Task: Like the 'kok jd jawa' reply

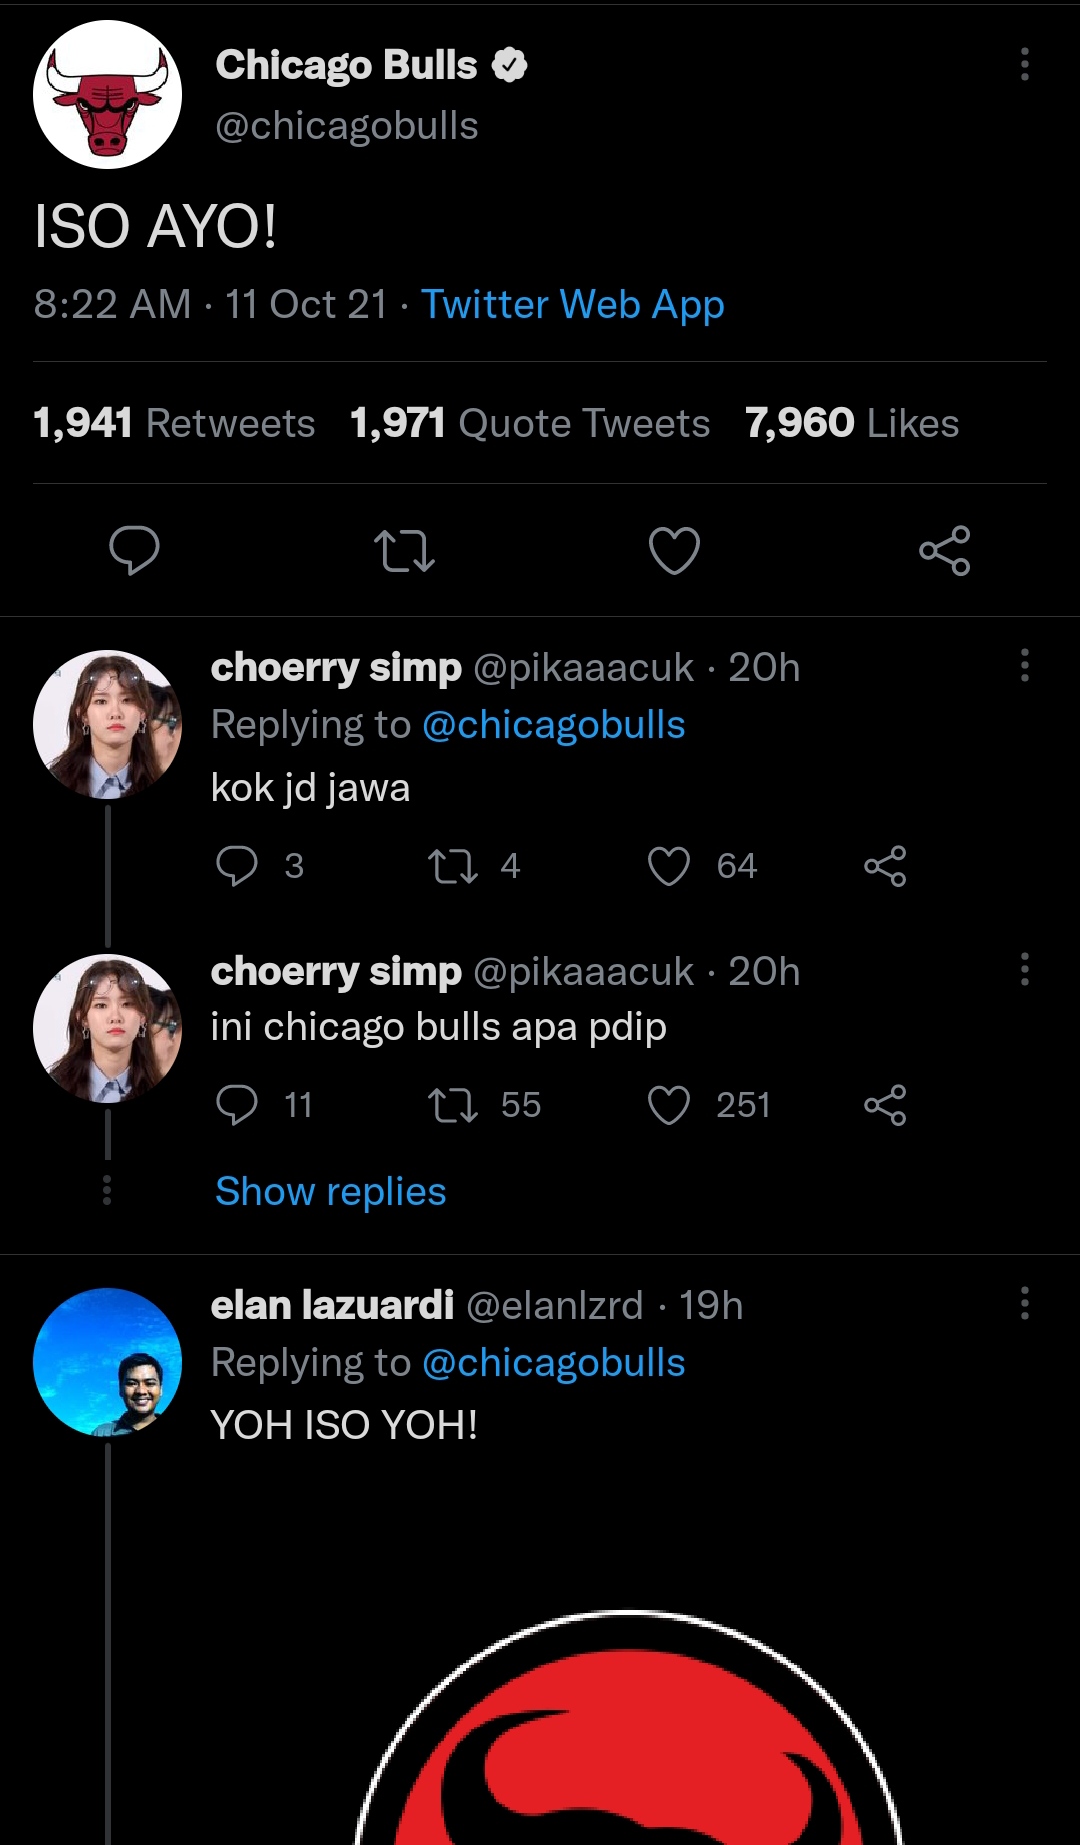Action: coord(669,866)
